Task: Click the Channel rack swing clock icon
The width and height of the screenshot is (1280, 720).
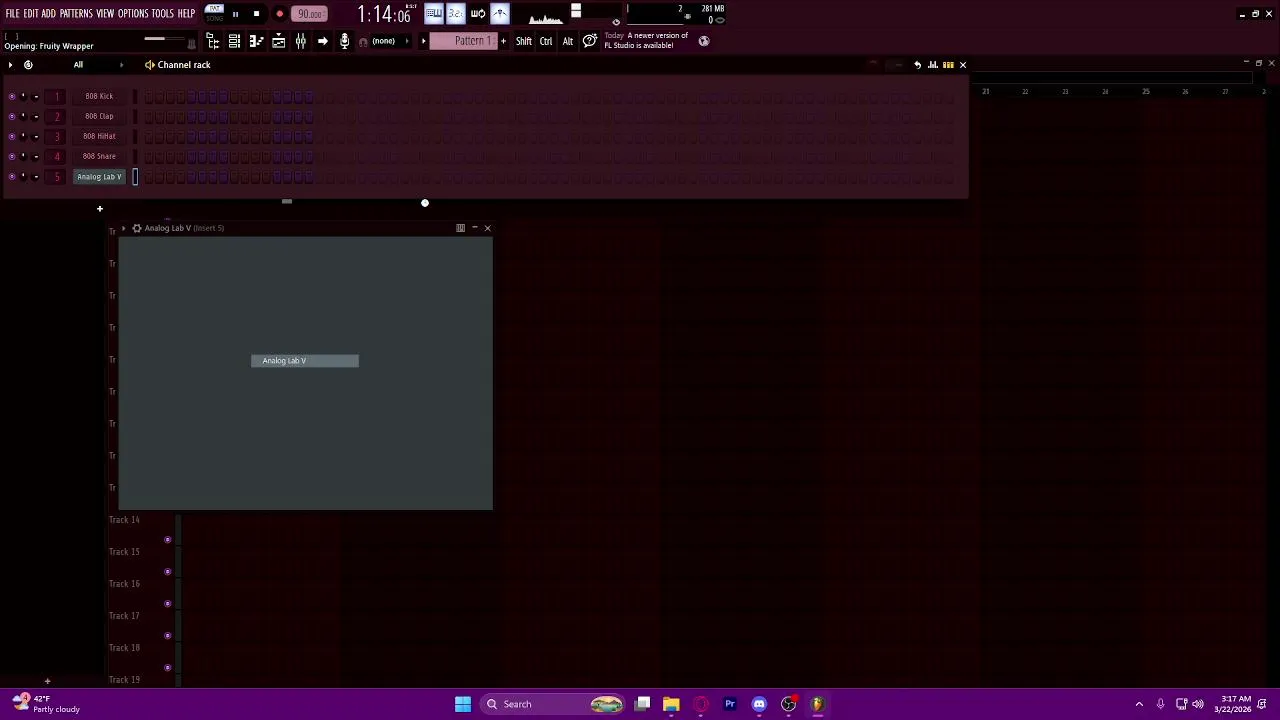Action: pyautogui.click(x=28, y=65)
